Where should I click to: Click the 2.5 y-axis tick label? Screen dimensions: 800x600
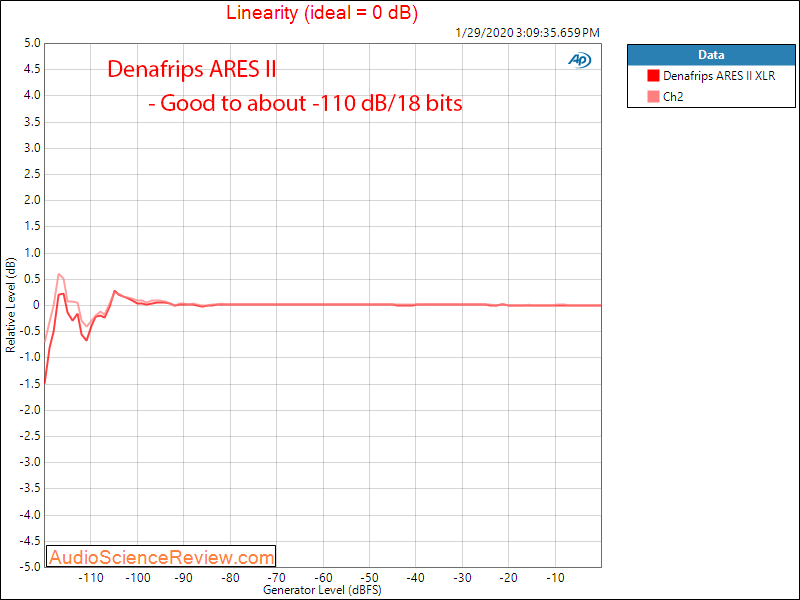pos(32,174)
